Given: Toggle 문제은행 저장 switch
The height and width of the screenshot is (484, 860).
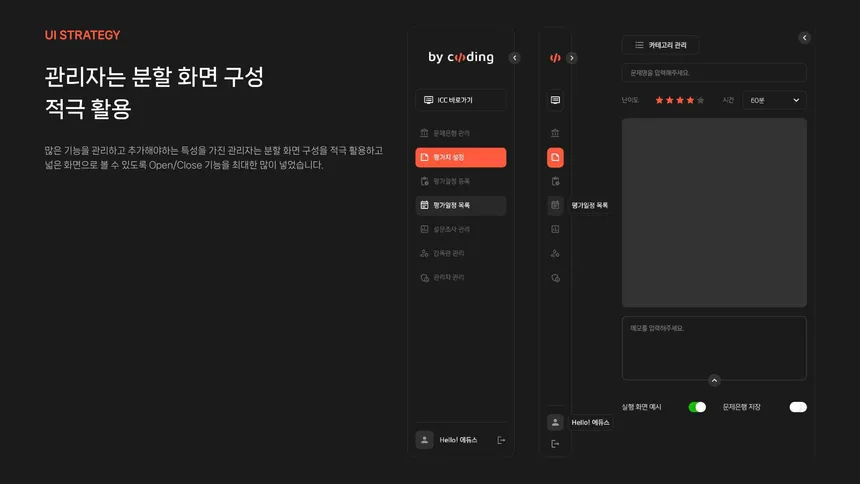Looking at the screenshot, I should point(798,407).
